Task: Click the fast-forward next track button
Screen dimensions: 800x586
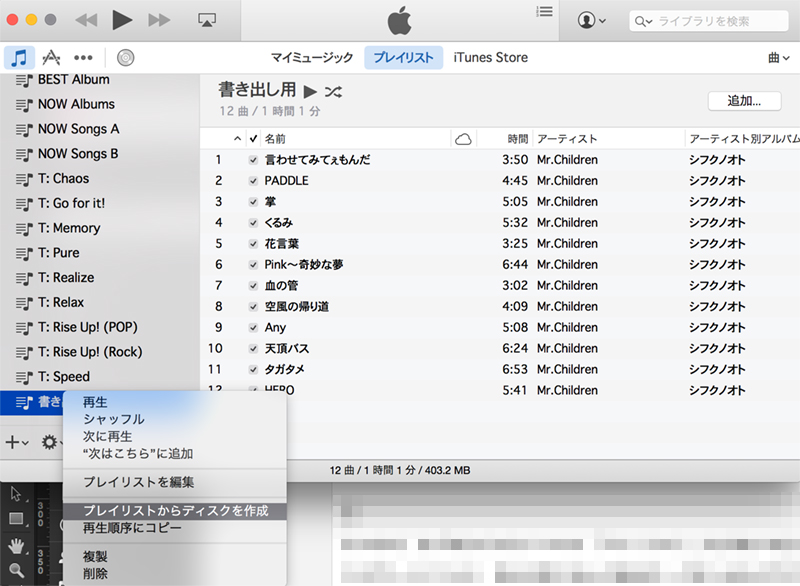Action: pyautogui.click(x=159, y=20)
